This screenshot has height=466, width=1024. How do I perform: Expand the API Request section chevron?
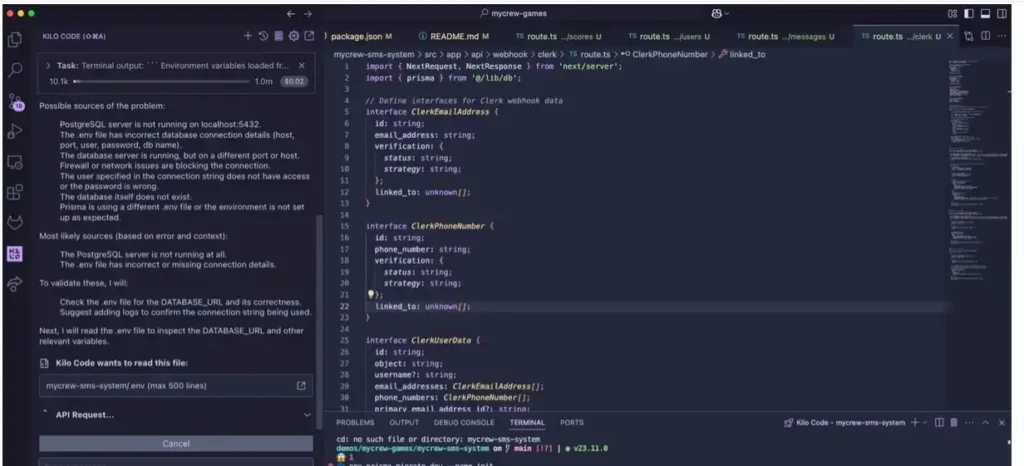pyautogui.click(x=307, y=414)
